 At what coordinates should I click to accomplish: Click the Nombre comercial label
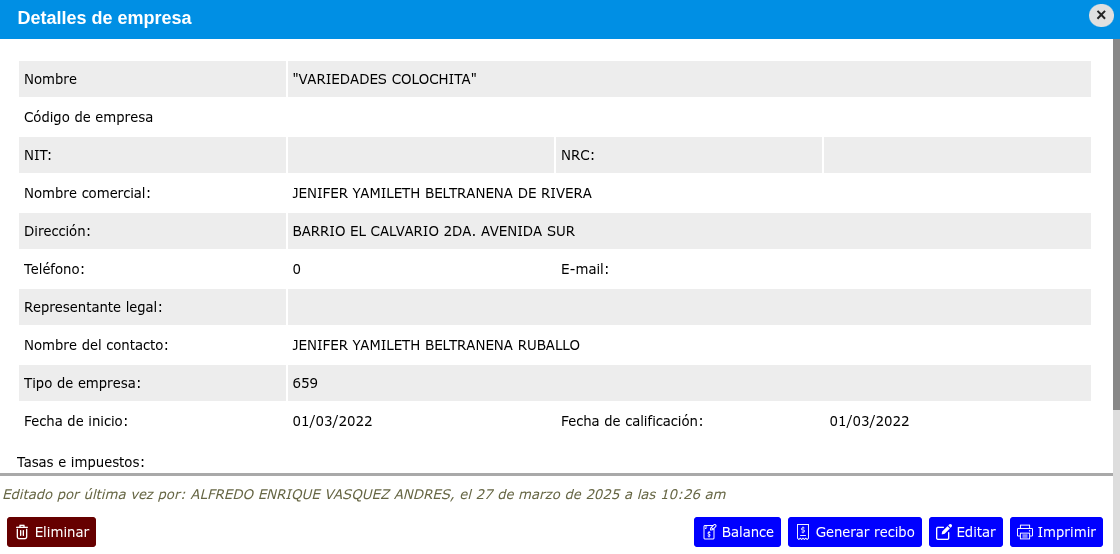click(x=88, y=193)
